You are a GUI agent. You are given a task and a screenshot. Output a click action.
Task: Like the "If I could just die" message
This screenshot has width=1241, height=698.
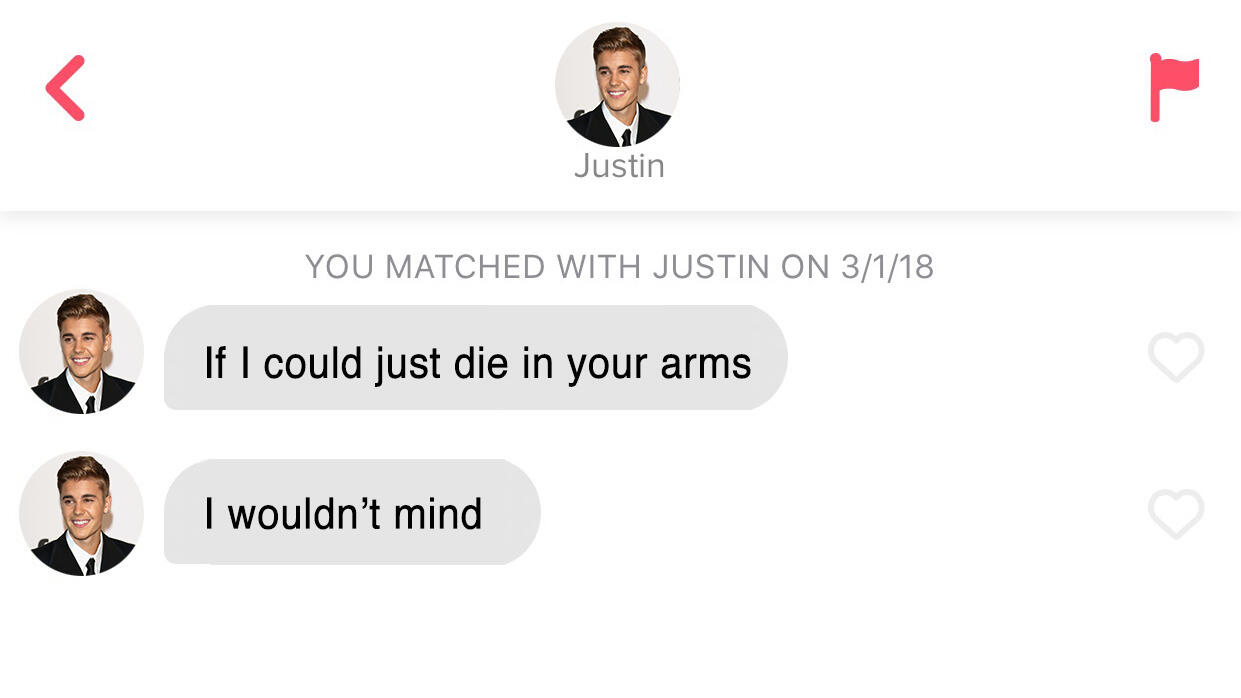(1176, 356)
